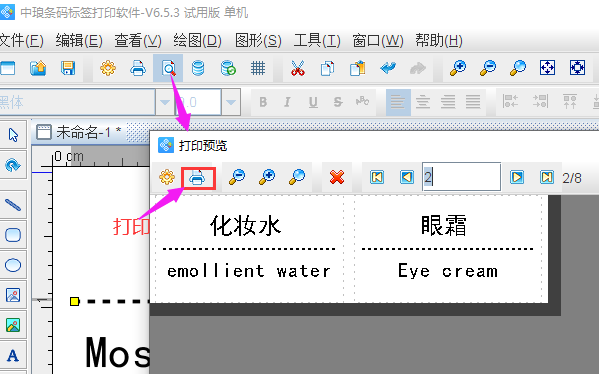Open the 工具(T) menu
The height and width of the screenshot is (374, 599).
[317, 40]
